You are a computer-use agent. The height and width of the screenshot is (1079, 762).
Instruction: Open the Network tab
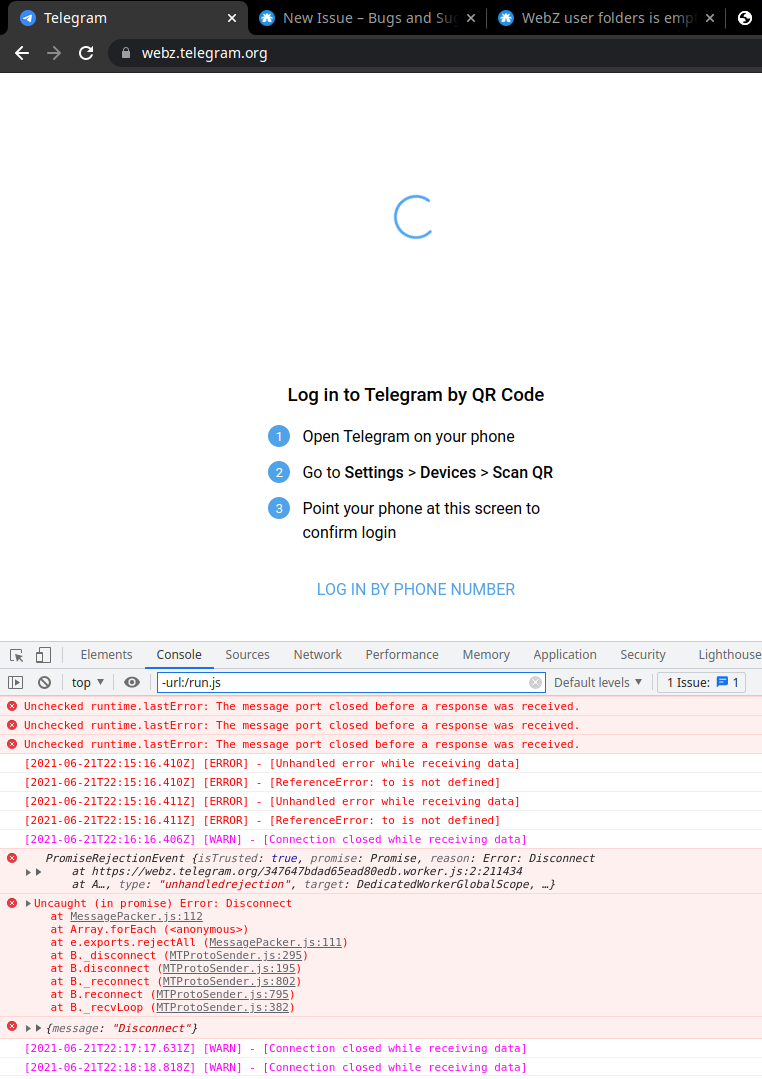(317, 654)
